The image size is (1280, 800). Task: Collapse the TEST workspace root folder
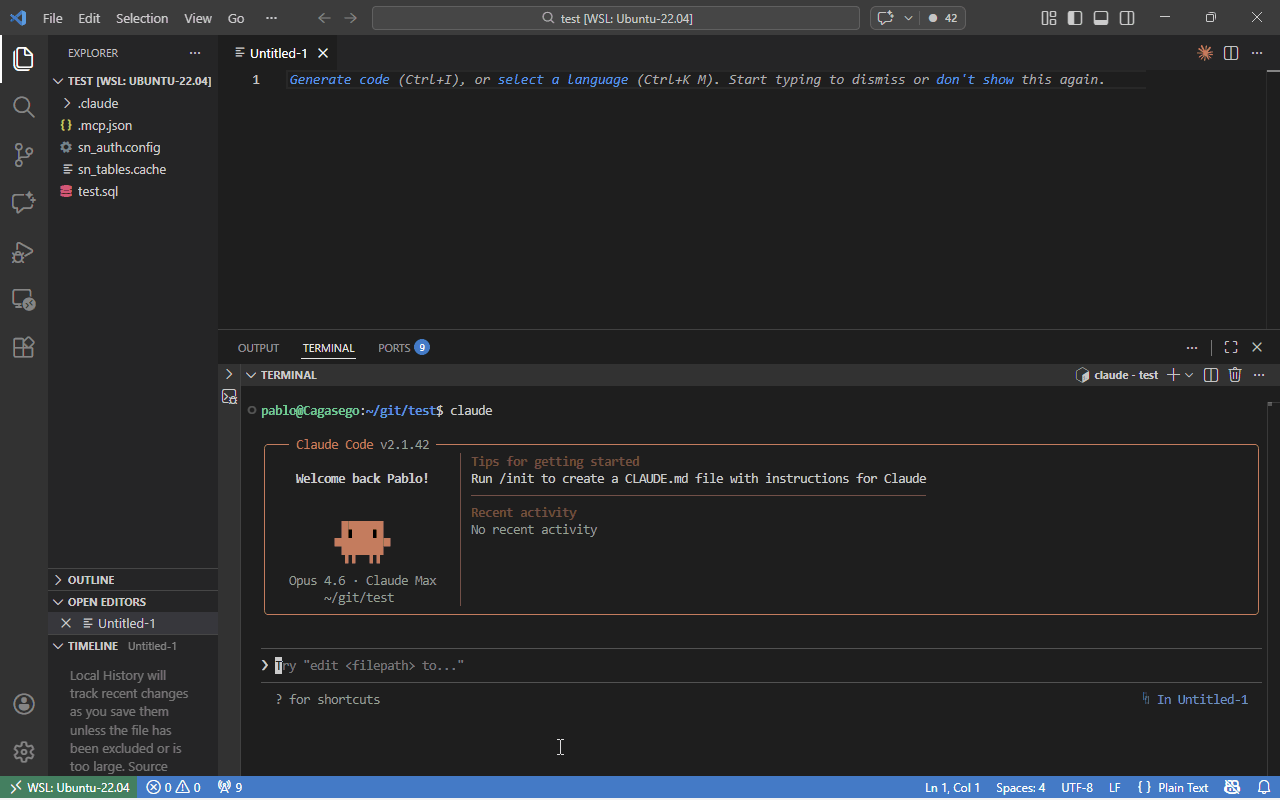coord(133,81)
